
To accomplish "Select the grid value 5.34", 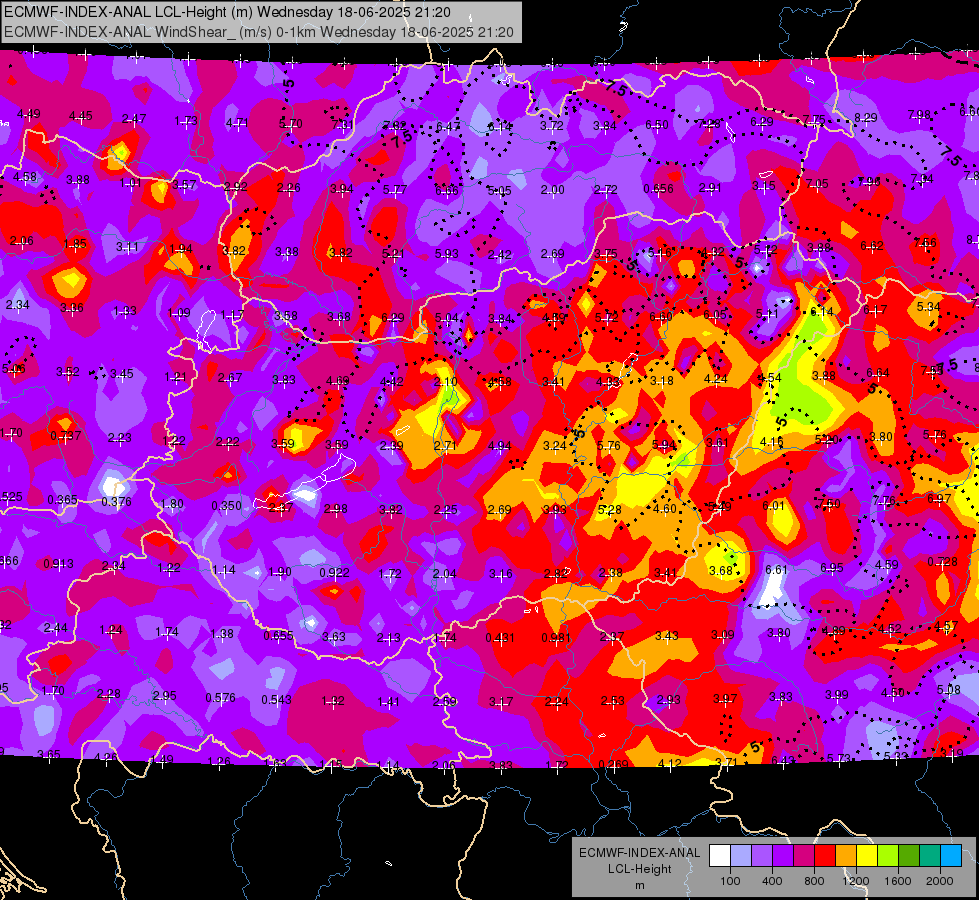I will [928, 306].
